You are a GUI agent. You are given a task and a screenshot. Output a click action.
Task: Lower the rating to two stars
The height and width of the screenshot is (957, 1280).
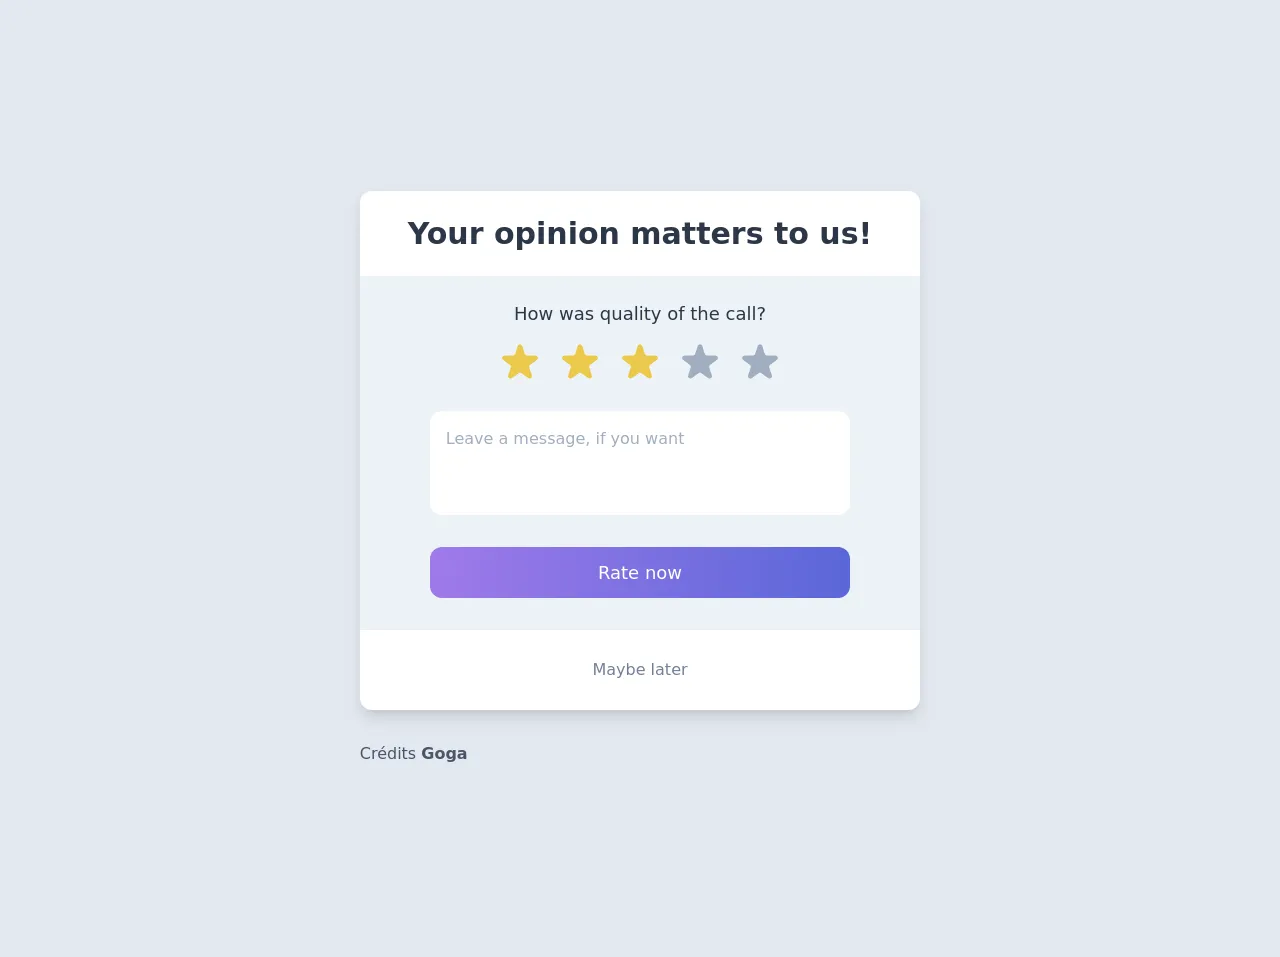580,362
